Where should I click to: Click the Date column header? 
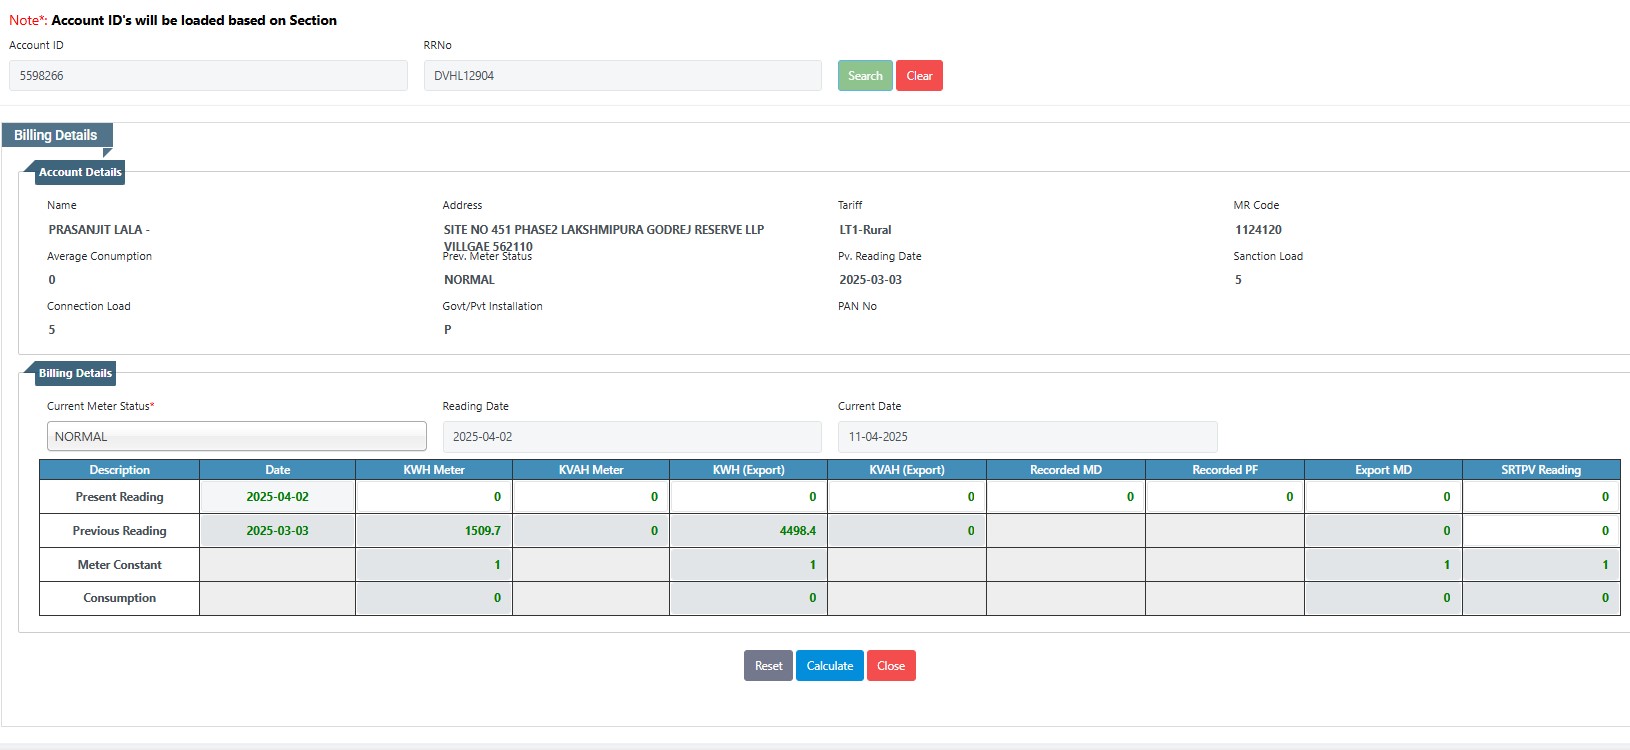pyautogui.click(x=278, y=470)
